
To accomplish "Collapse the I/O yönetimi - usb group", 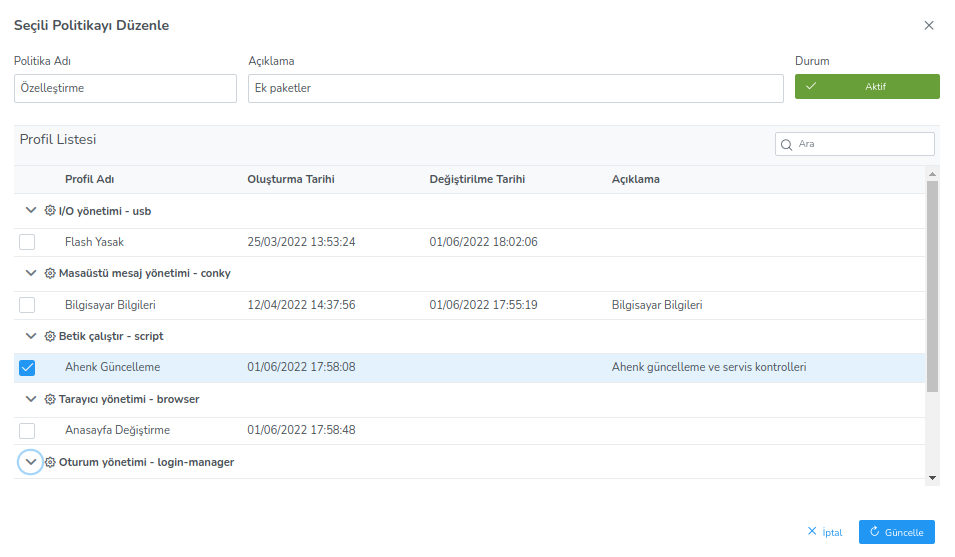I will click(x=29, y=211).
